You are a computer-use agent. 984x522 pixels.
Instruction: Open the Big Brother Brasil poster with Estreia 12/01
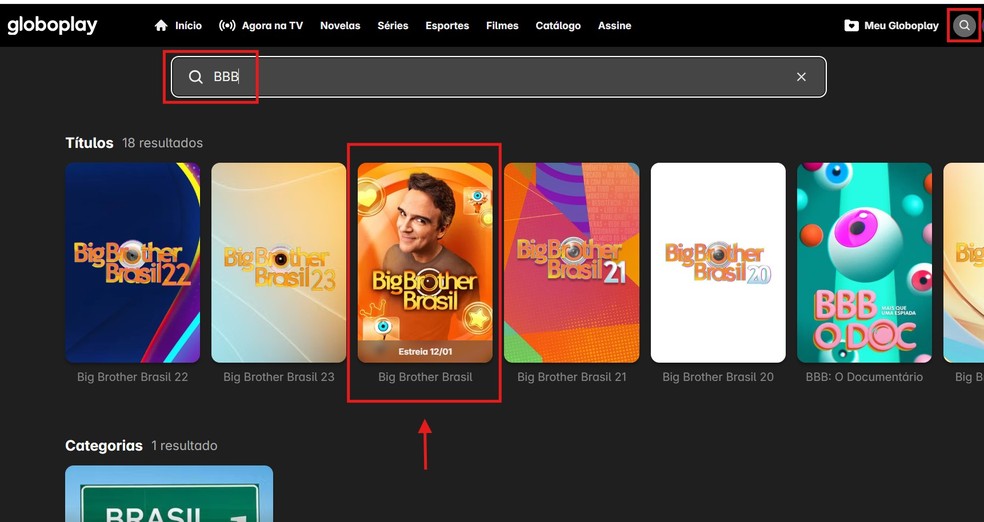tap(425, 263)
